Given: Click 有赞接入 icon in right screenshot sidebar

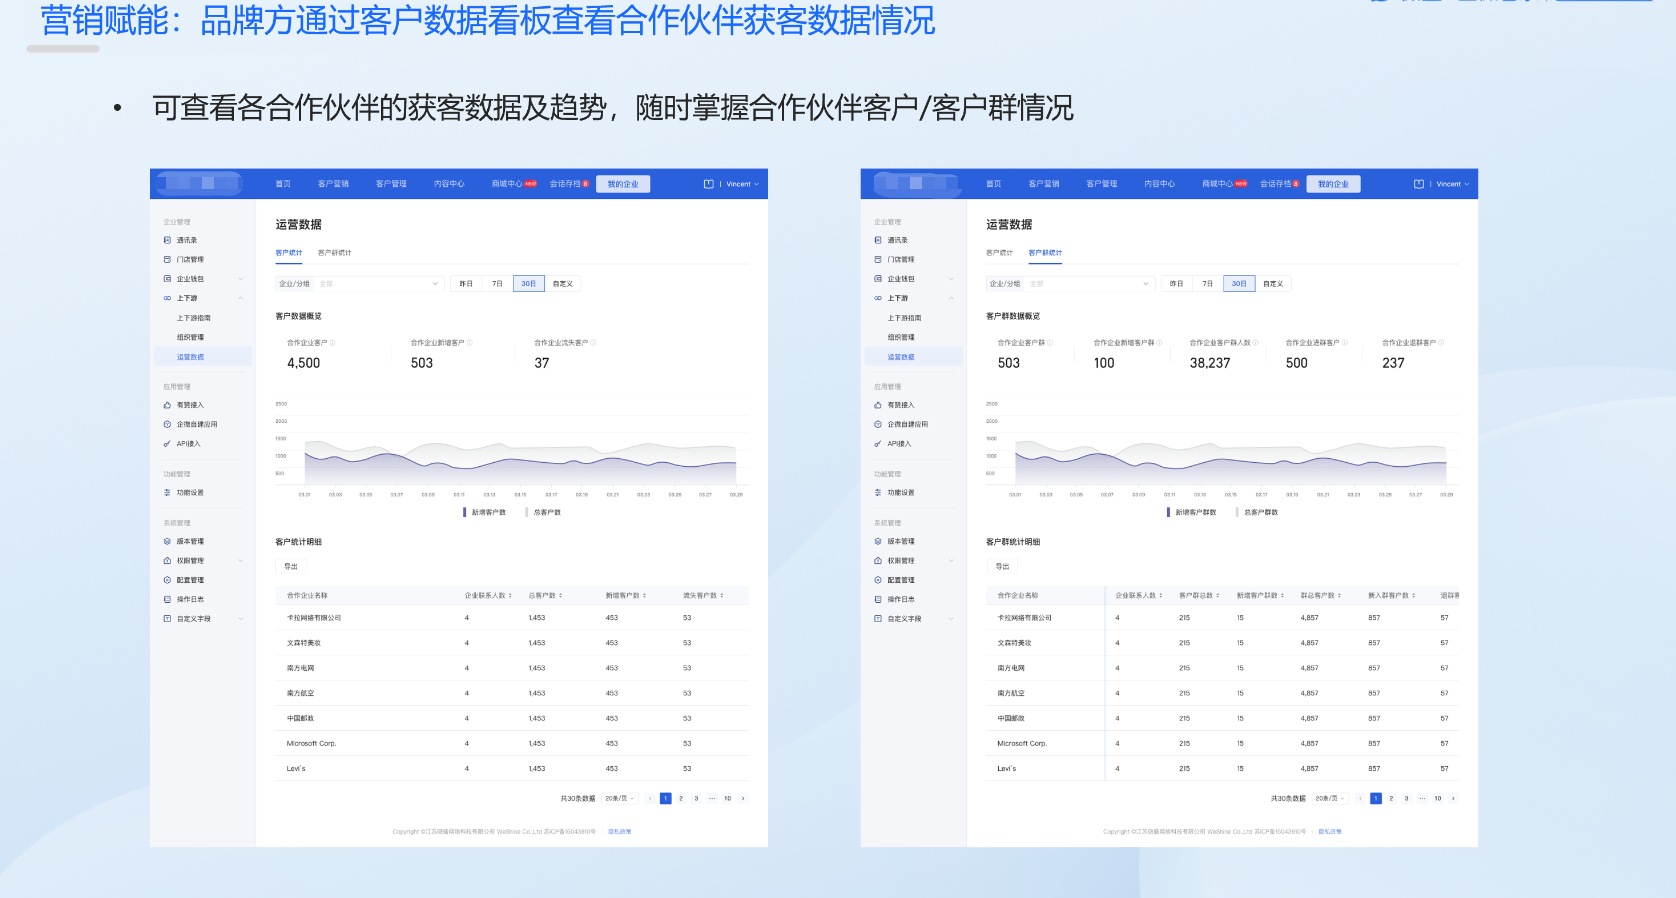Looking at the screenshot, I should (x=878, y=405).
